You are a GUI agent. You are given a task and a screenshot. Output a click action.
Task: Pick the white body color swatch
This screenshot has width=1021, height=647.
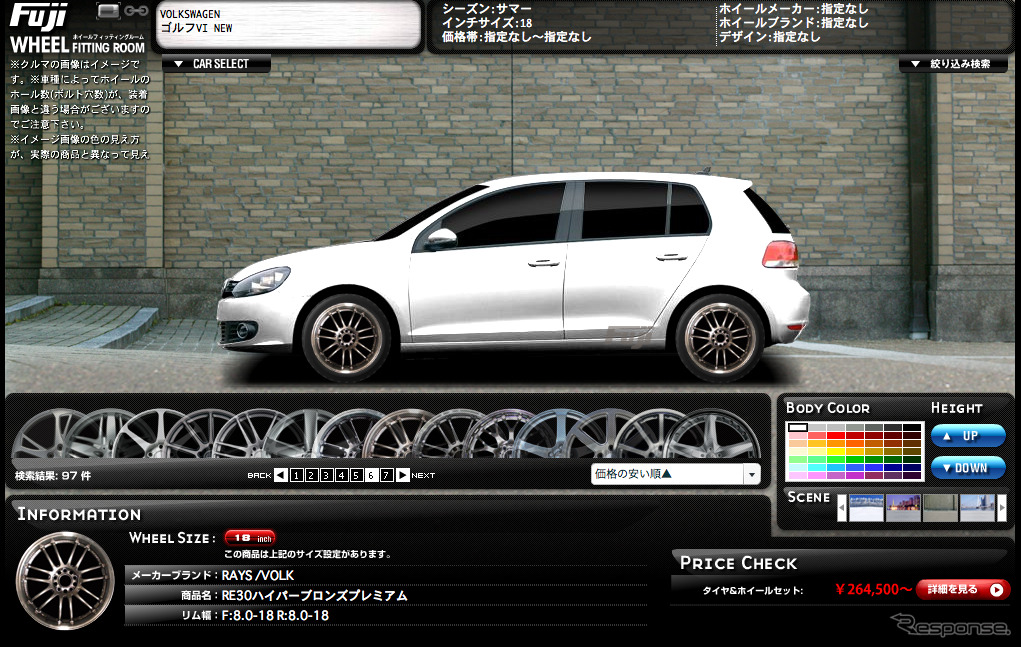(797, 428)
